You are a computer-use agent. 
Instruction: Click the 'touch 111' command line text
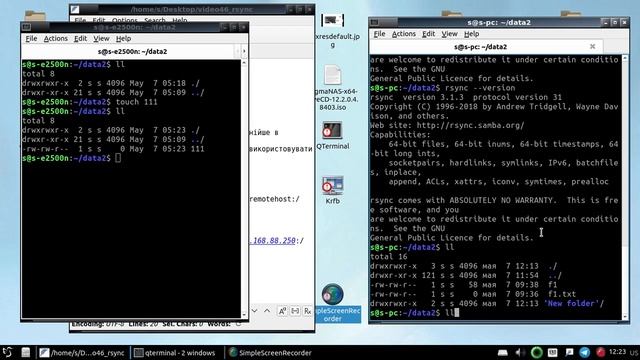[136, 102]
